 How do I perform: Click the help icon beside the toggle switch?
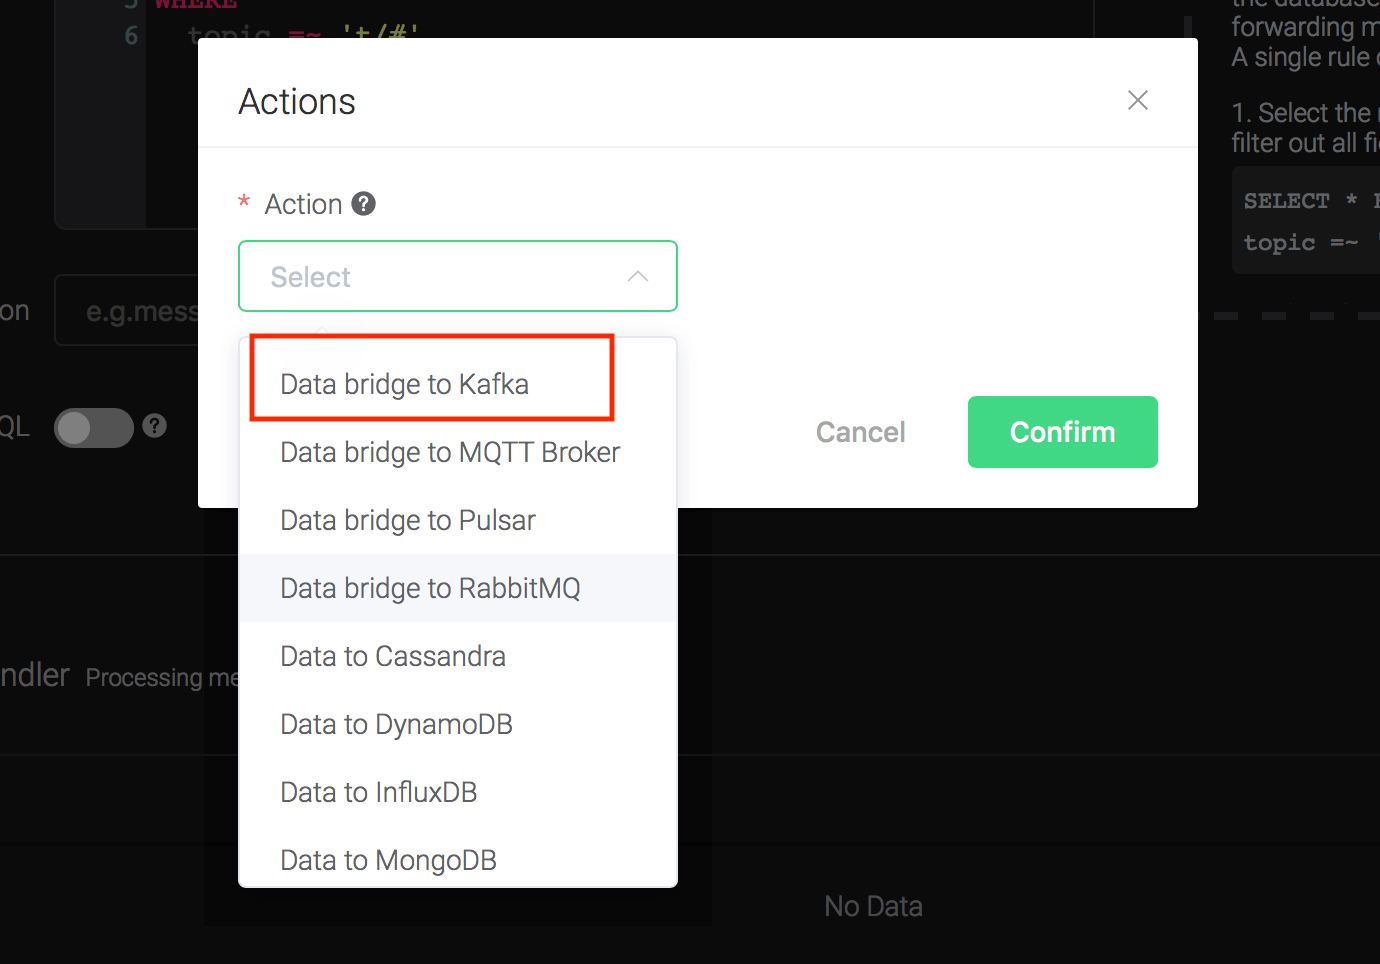pyautogui.click(x=154, y=426)
